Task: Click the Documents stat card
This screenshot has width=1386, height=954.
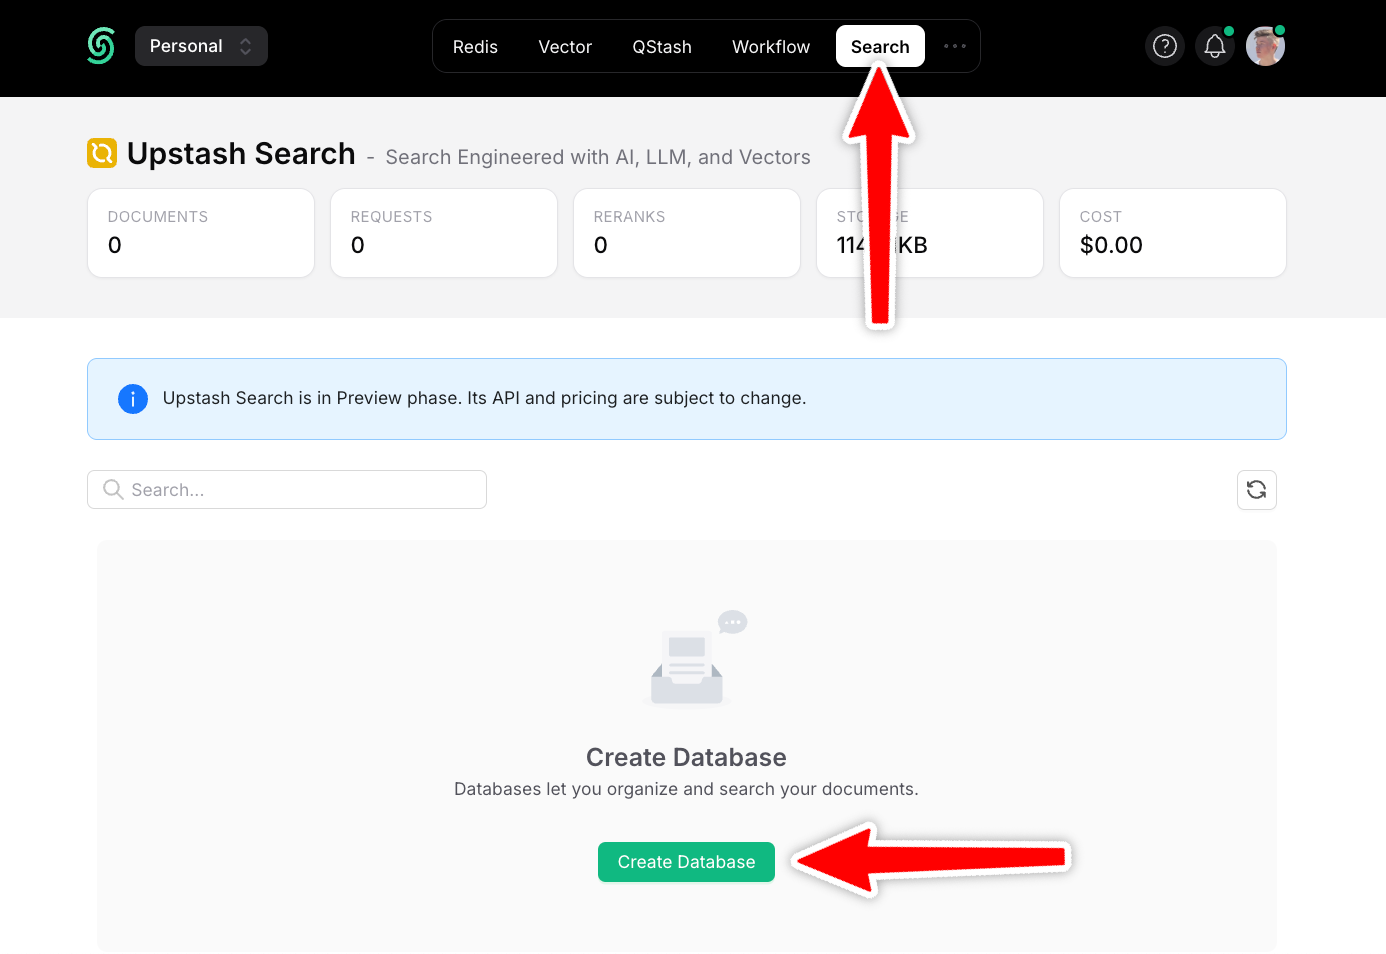Action: point(201,233)
